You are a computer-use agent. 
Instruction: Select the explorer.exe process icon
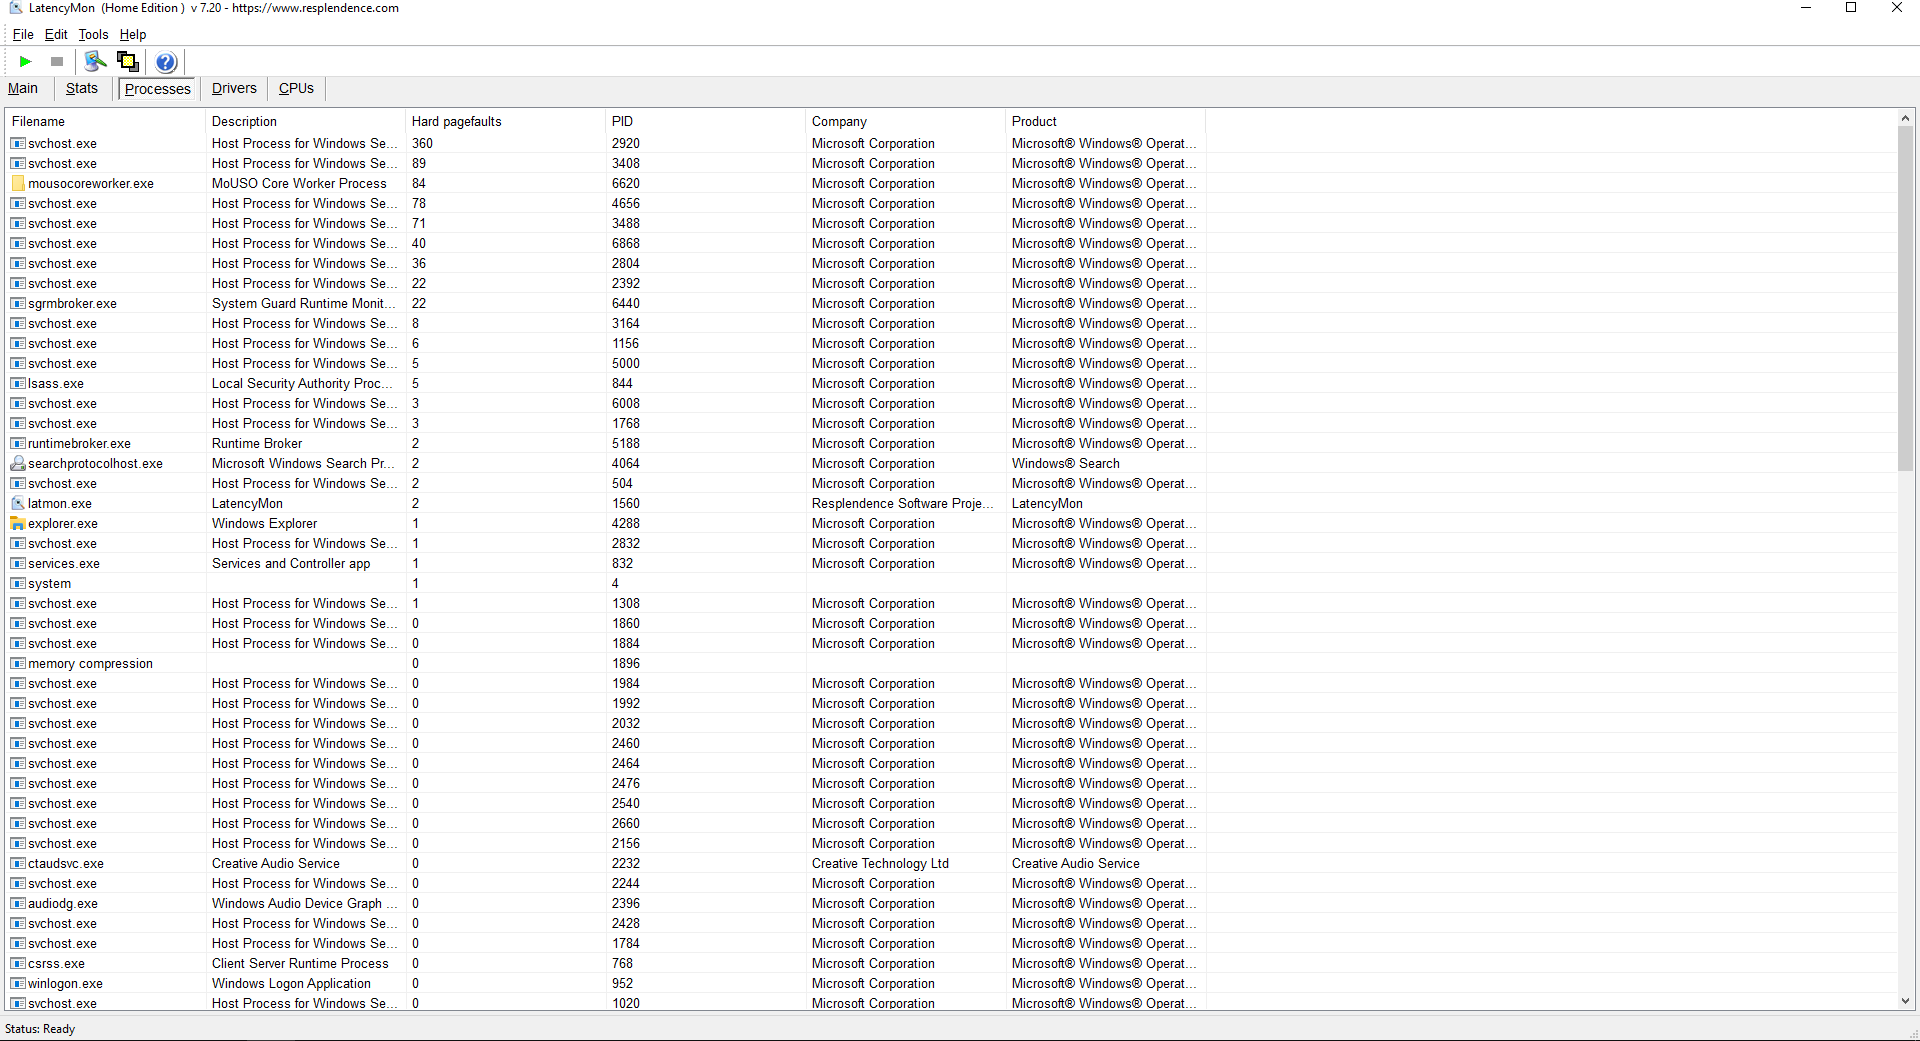coord(18,524)
